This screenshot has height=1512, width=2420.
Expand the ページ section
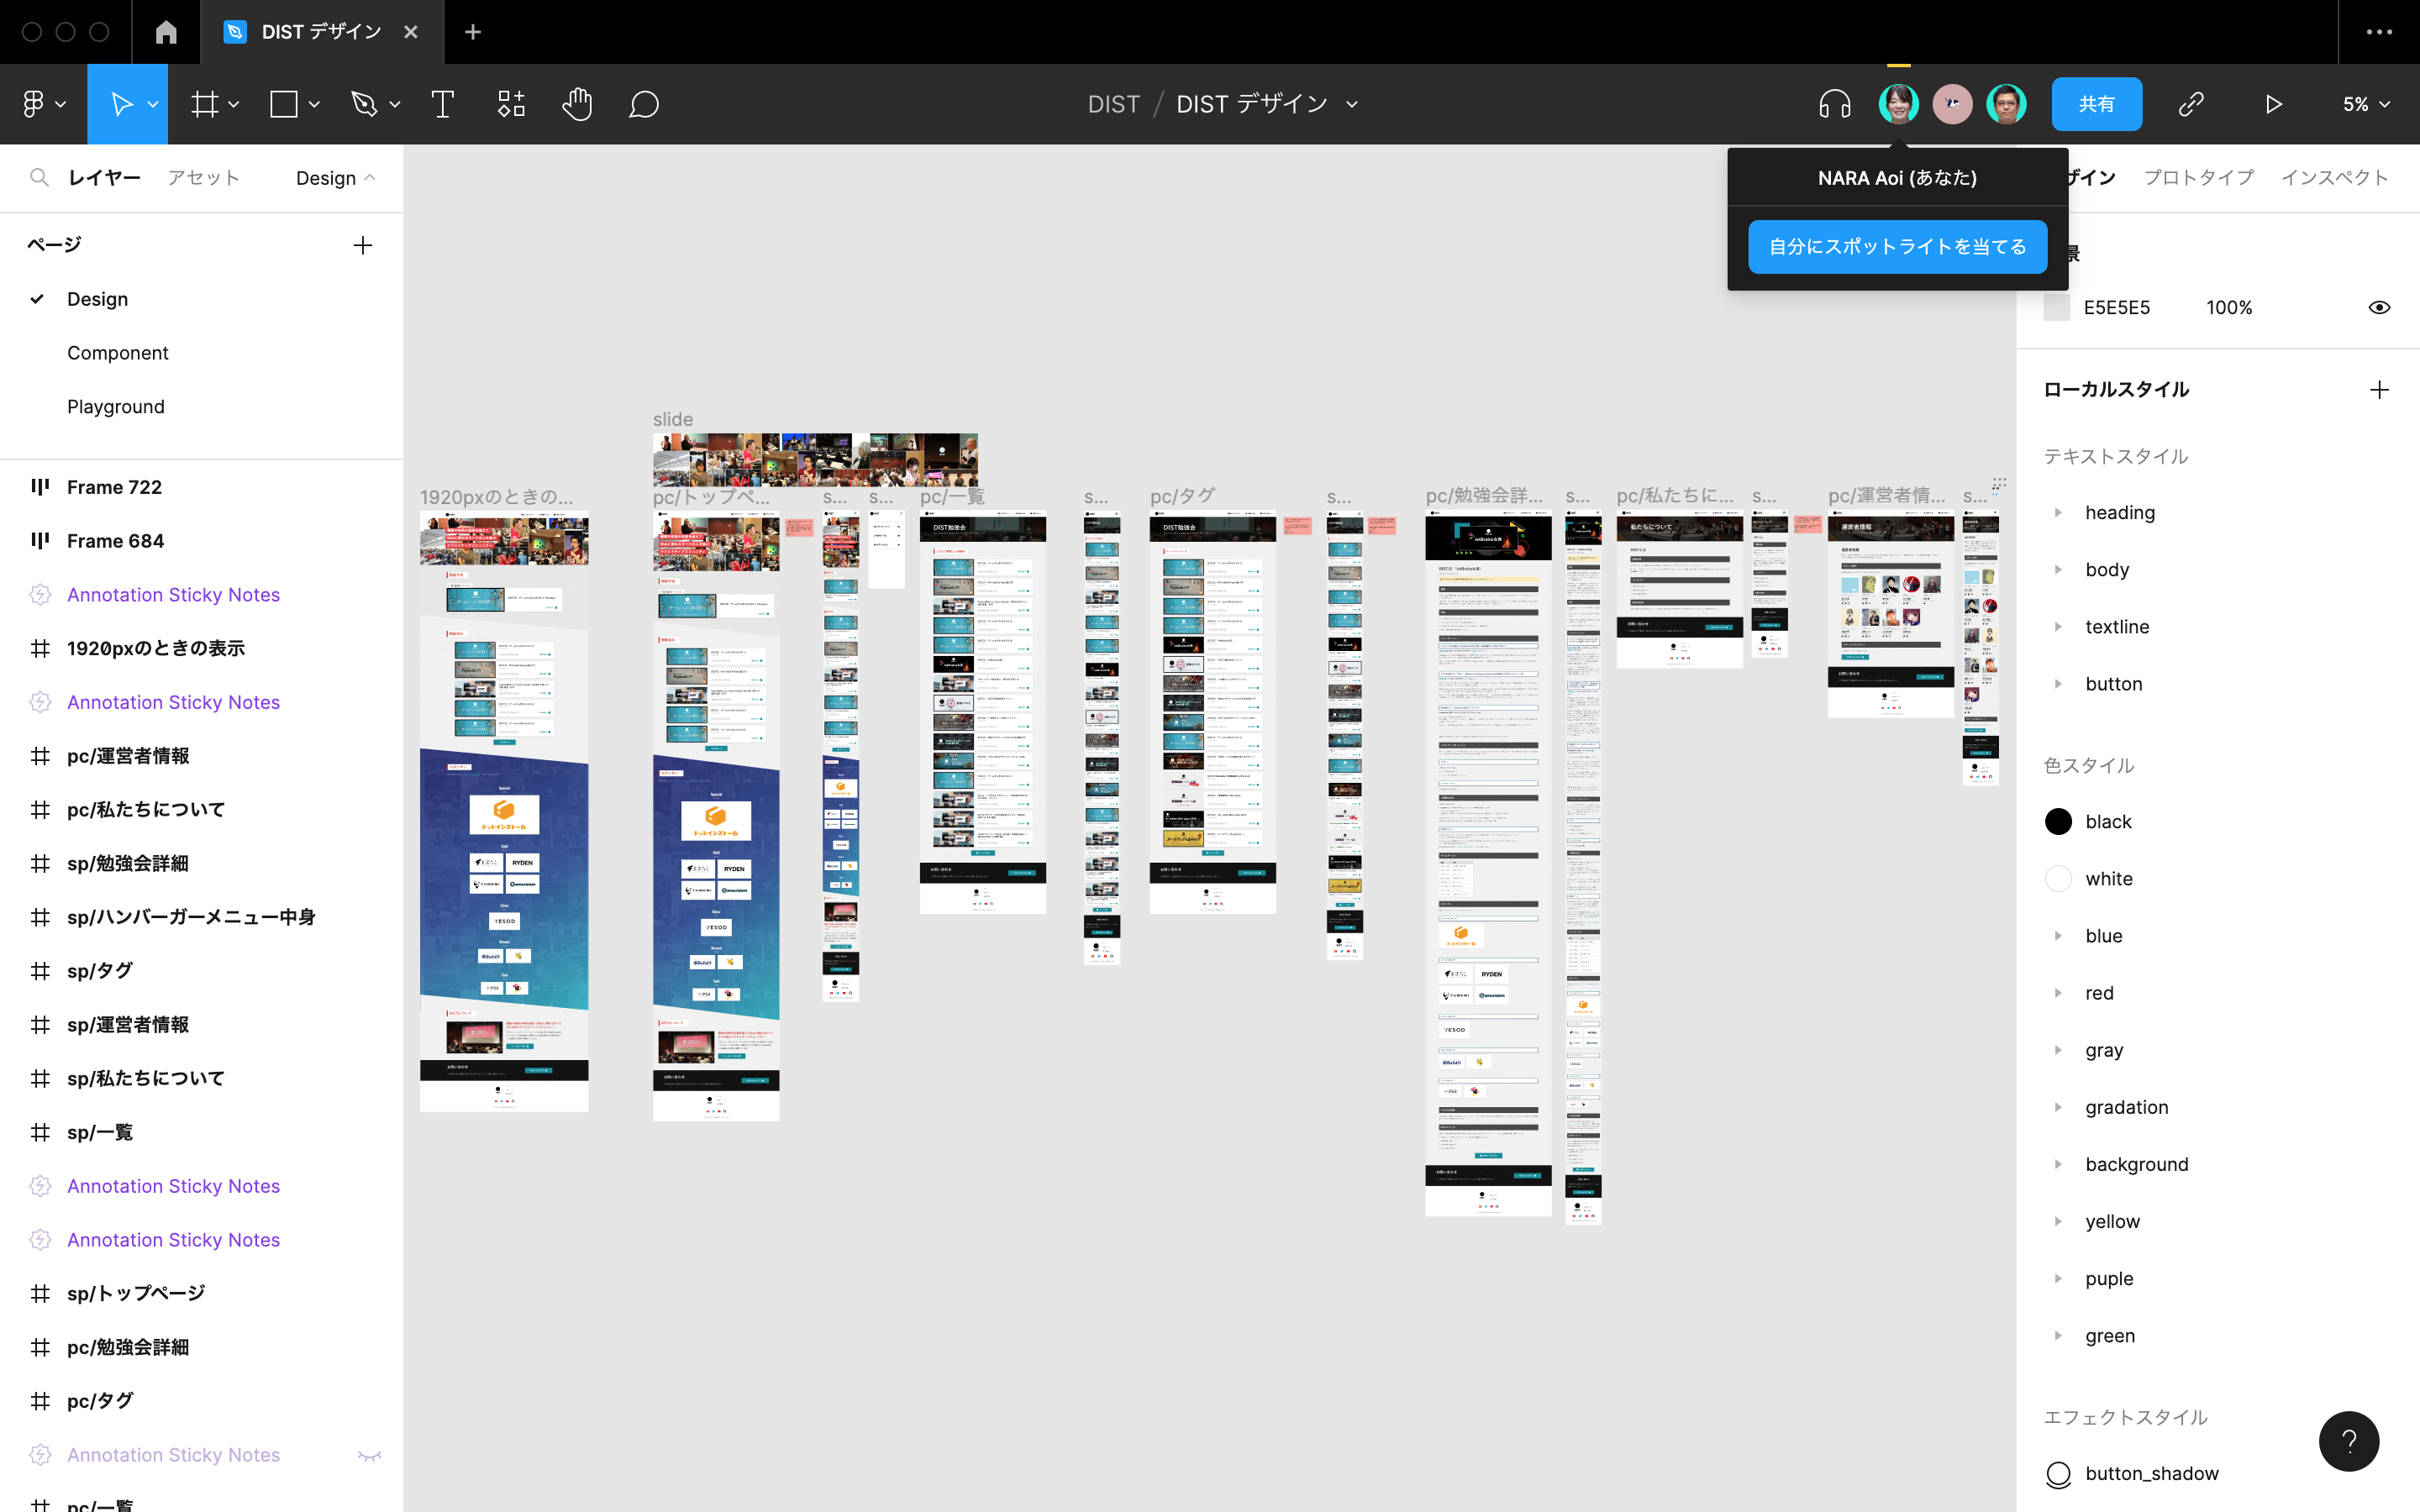pos(52,244)
